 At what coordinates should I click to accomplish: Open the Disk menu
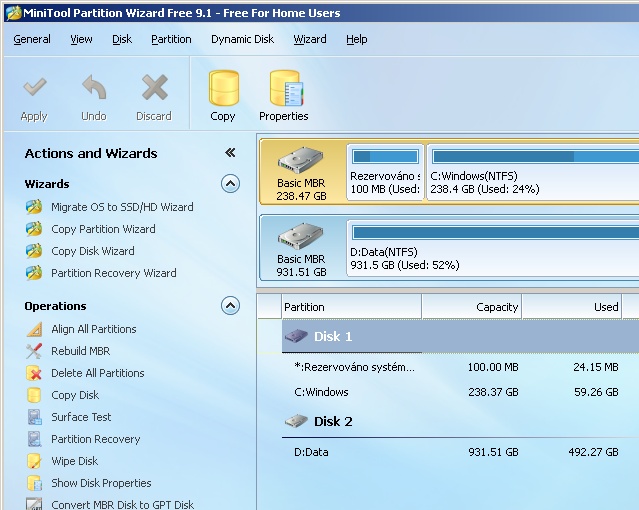coord(122,39)
